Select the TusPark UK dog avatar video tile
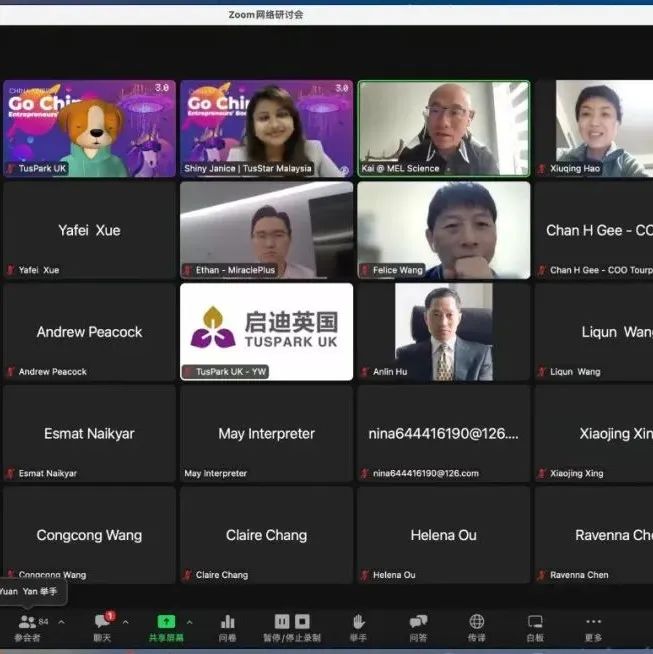Screen dimensions: 653x654 coord(89,128)
